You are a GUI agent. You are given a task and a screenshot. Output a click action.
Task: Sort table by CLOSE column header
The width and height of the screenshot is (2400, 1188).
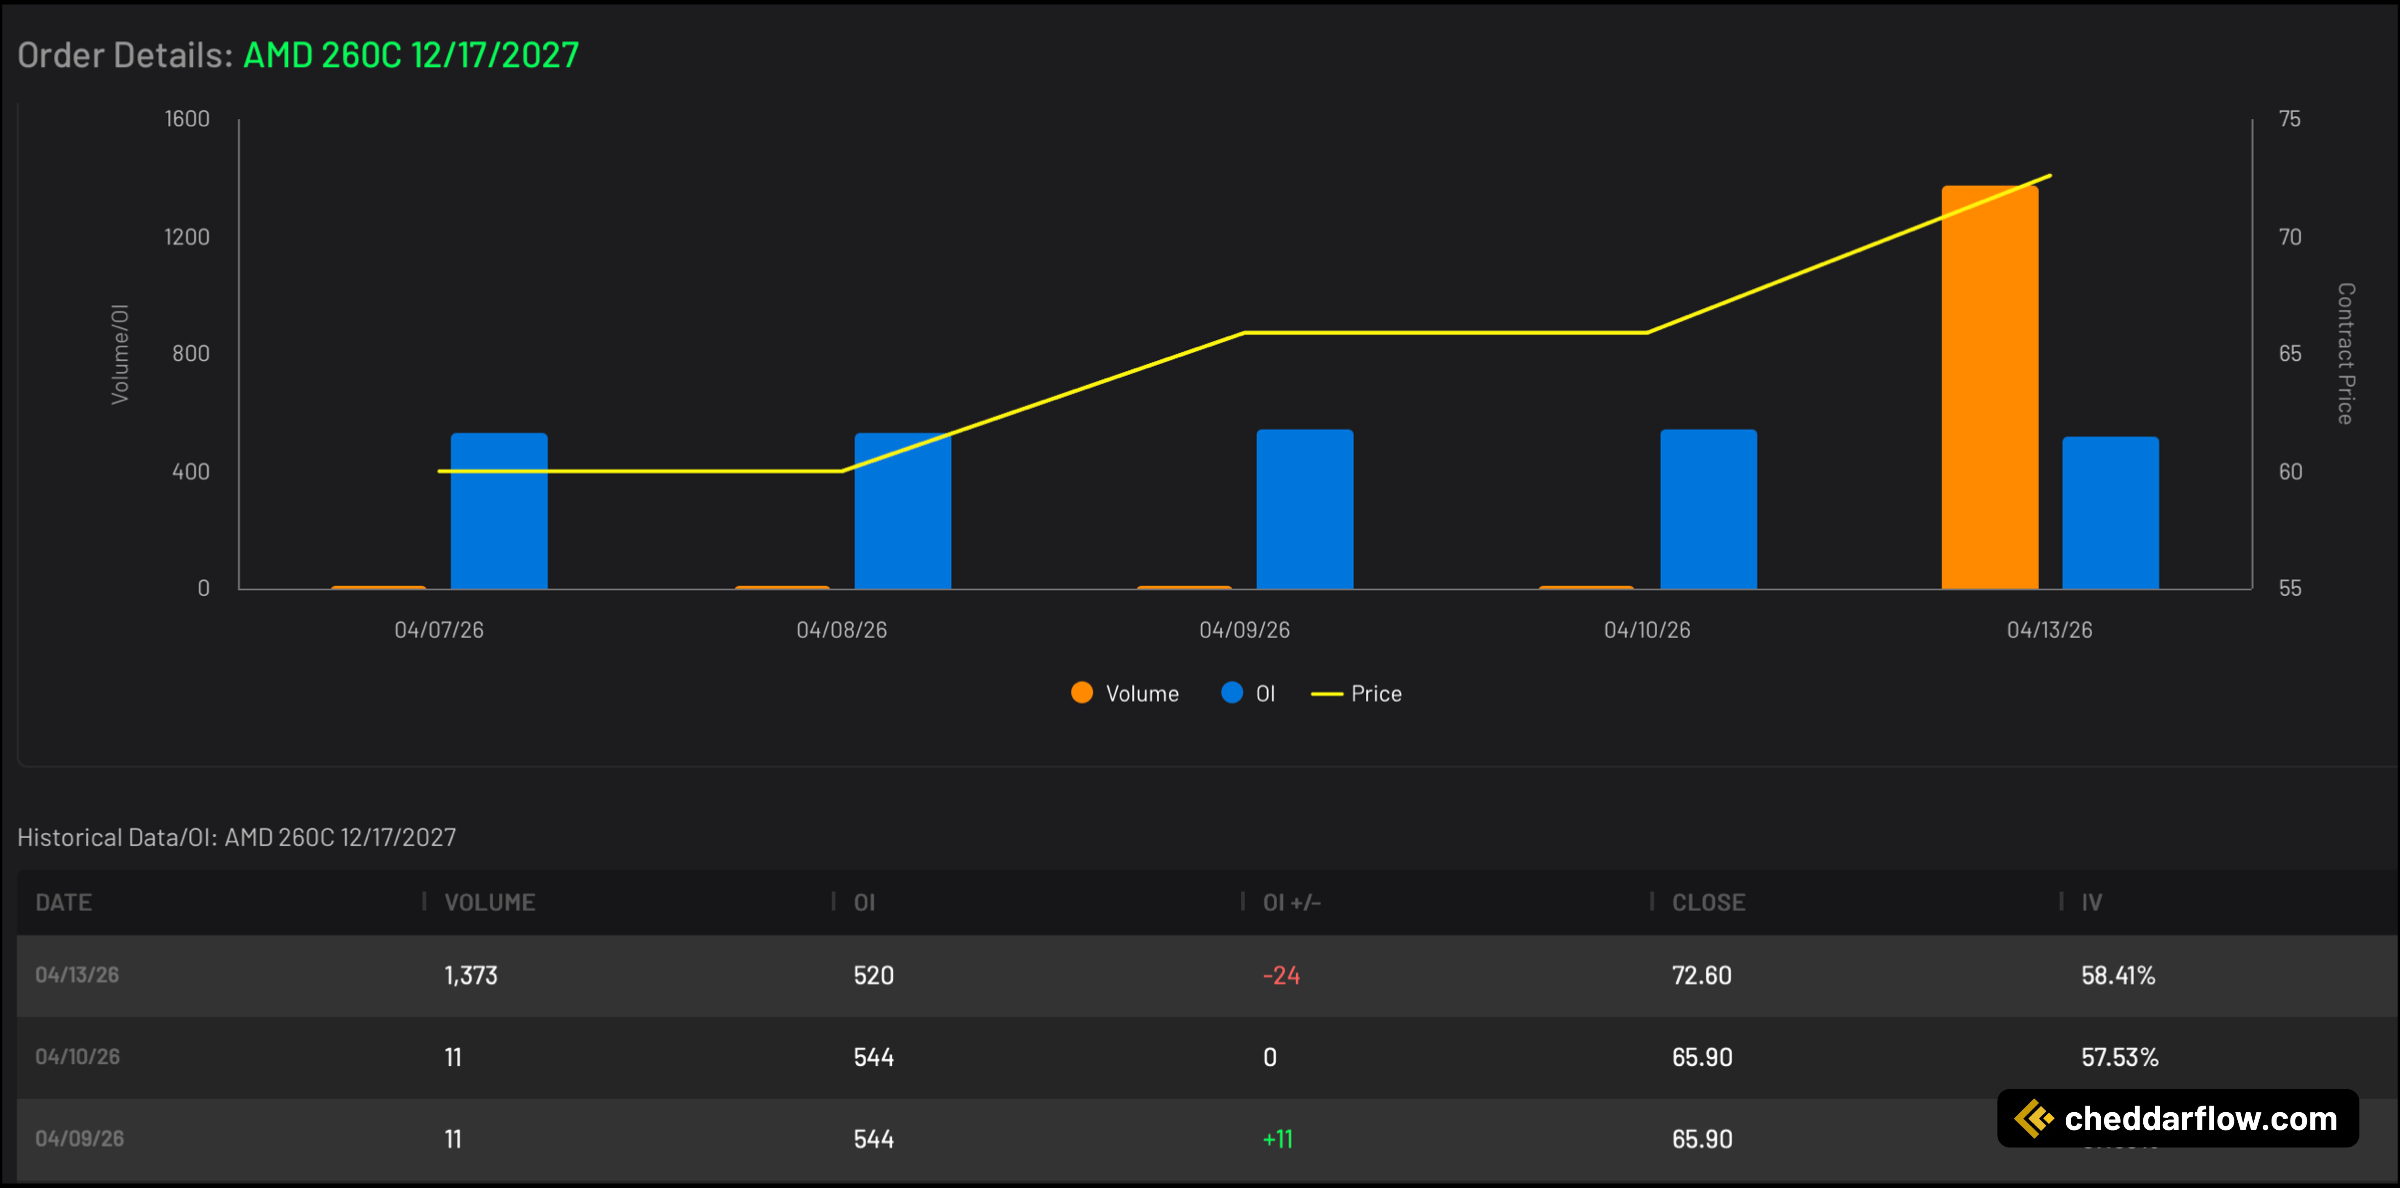point(1709,902)
